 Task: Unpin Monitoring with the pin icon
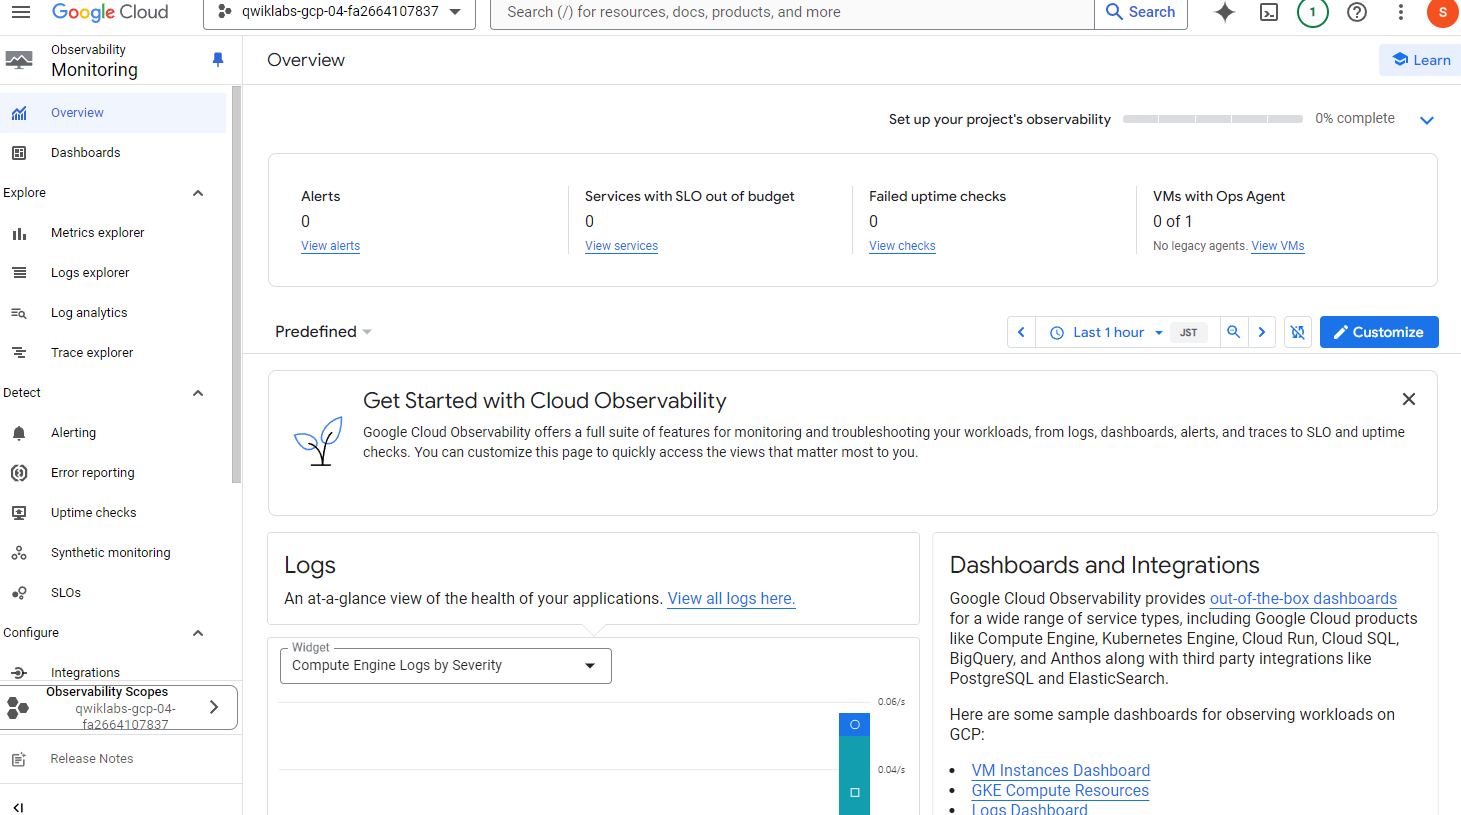coord(218,60)
